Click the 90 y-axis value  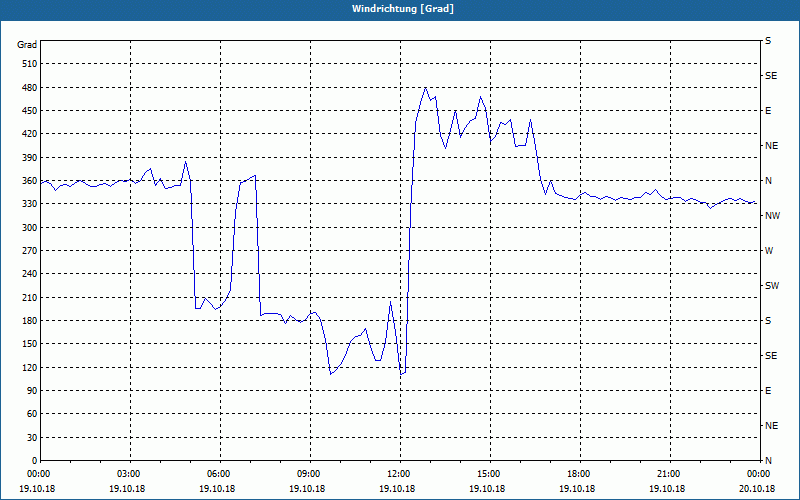click(32, 391)
